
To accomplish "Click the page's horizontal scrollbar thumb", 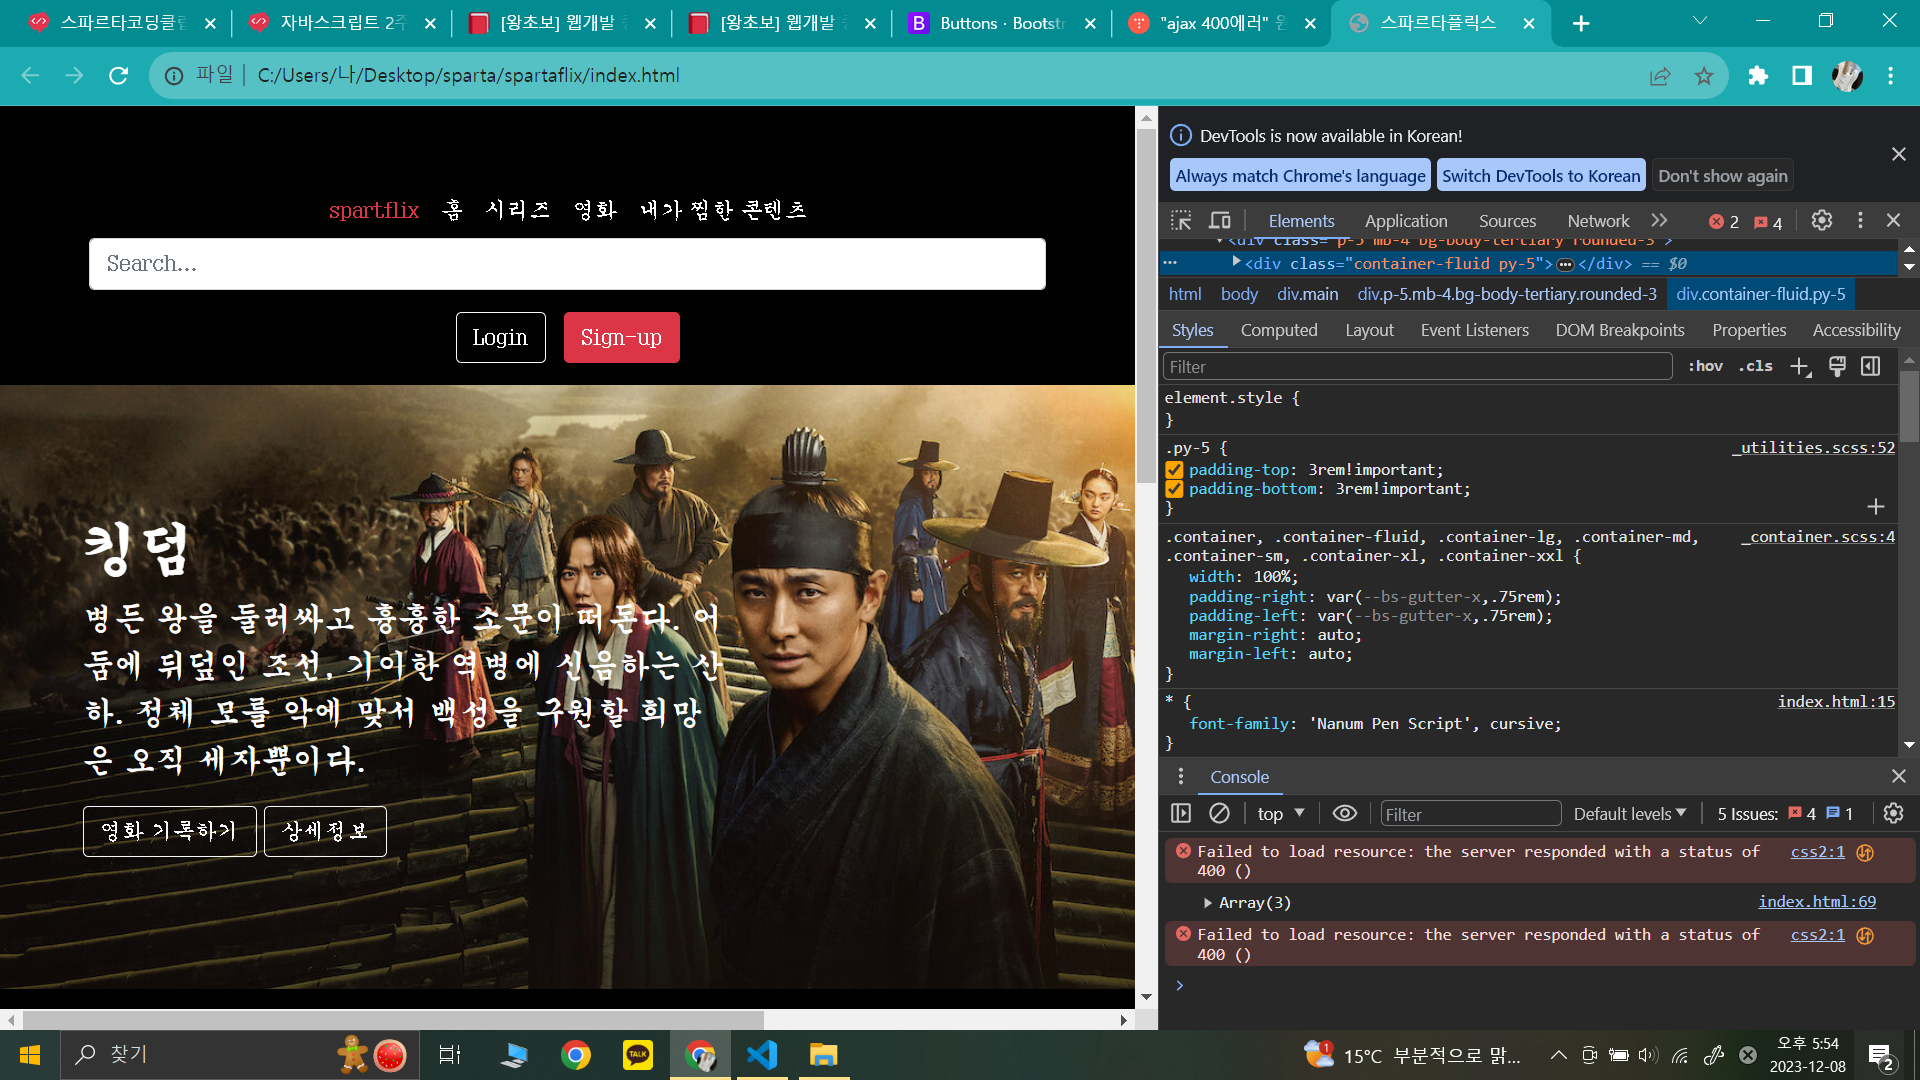I will (x=393, y=1020).
